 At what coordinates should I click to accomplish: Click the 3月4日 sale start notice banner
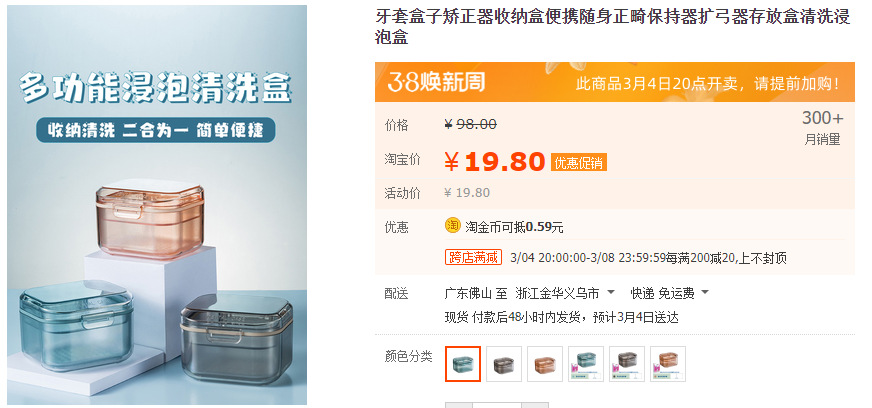click(x=707, y=84)
